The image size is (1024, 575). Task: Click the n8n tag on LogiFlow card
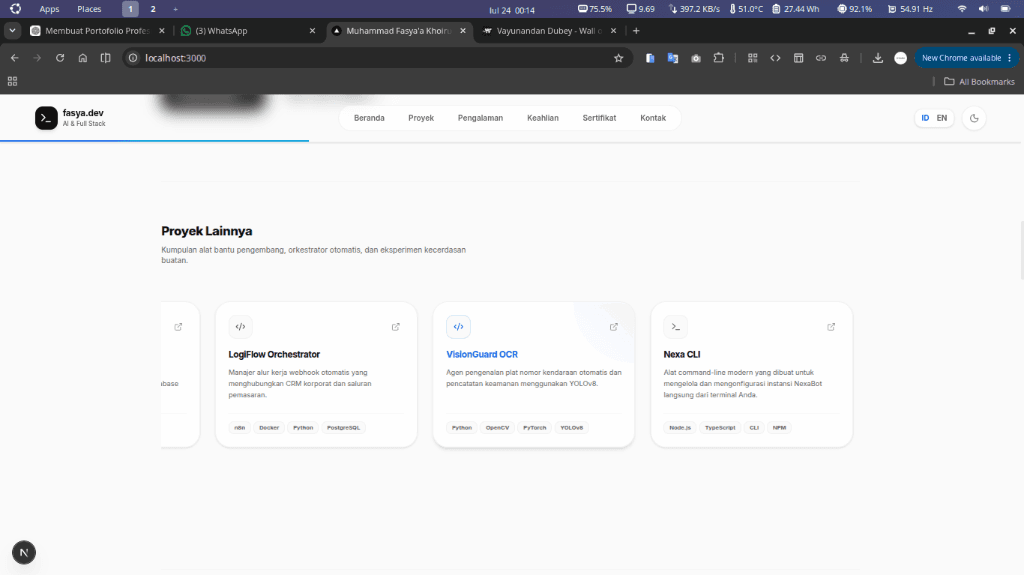240,428
